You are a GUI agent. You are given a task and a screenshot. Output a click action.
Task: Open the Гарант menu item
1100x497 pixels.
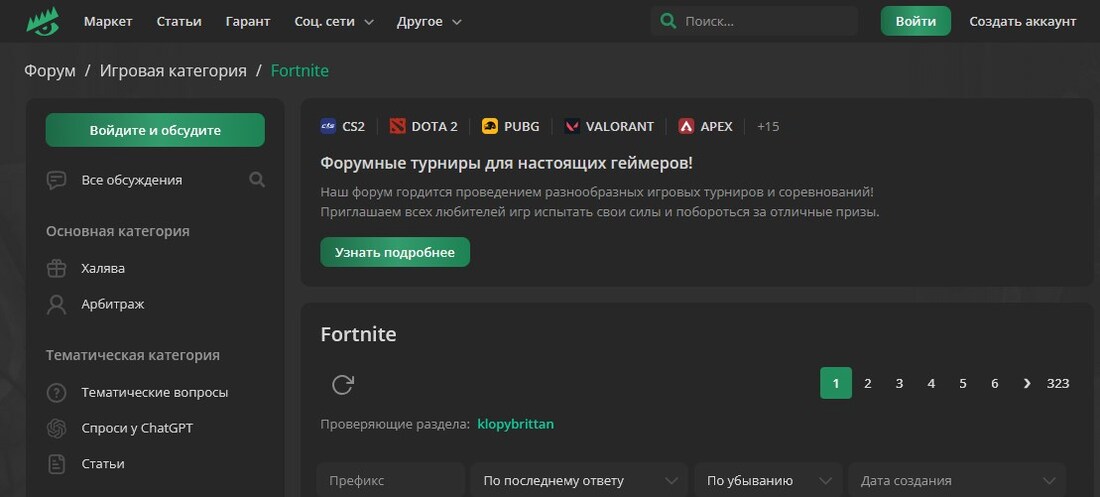(248, 22)
